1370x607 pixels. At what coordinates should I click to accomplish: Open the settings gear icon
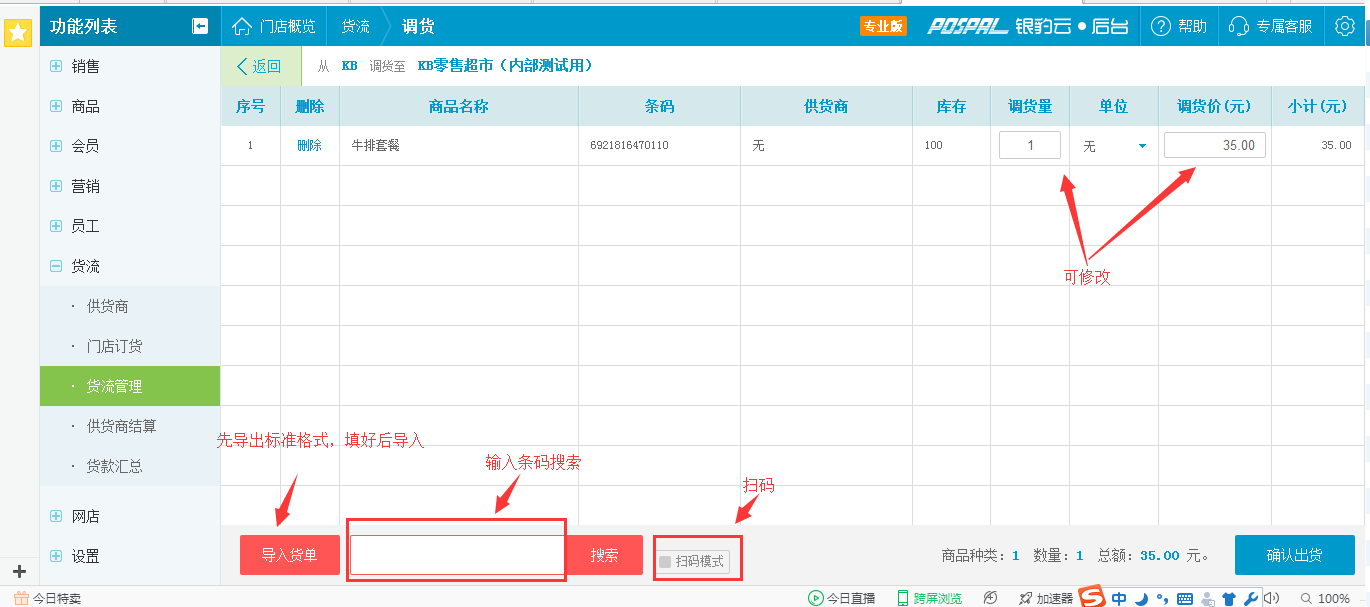[x=1346, y=26]
